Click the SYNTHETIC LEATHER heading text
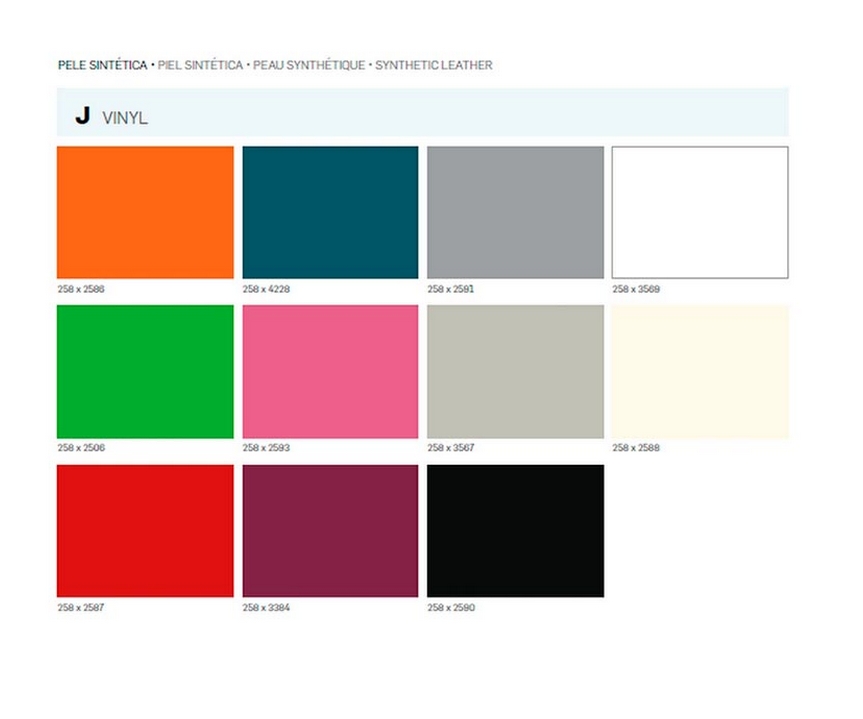The height and width of the screenshot is (719, 863). click(434, 65)
